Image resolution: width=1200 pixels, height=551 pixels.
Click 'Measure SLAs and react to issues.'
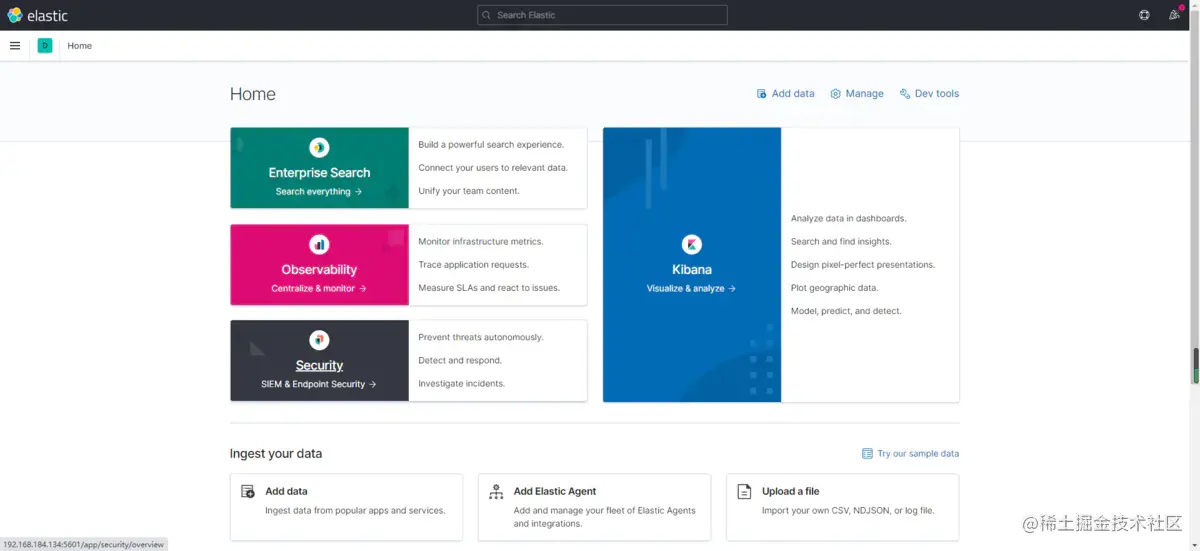489,288
